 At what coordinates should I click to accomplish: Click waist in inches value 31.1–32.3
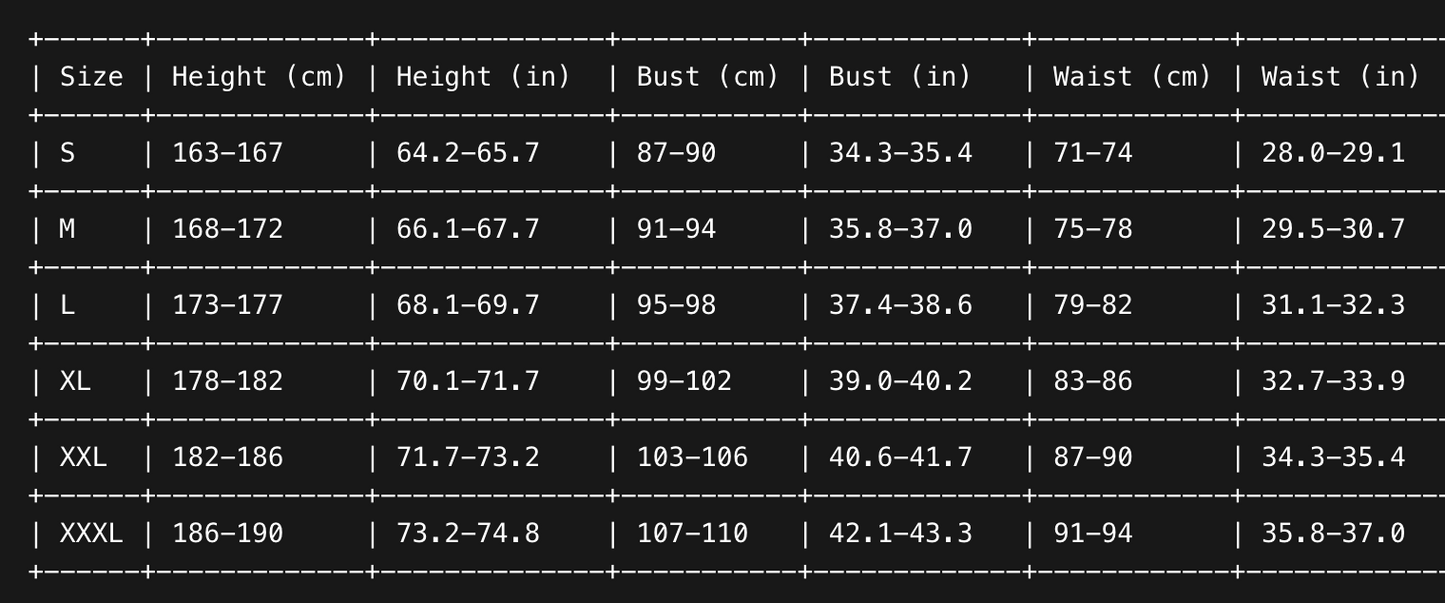[1332, 305]
